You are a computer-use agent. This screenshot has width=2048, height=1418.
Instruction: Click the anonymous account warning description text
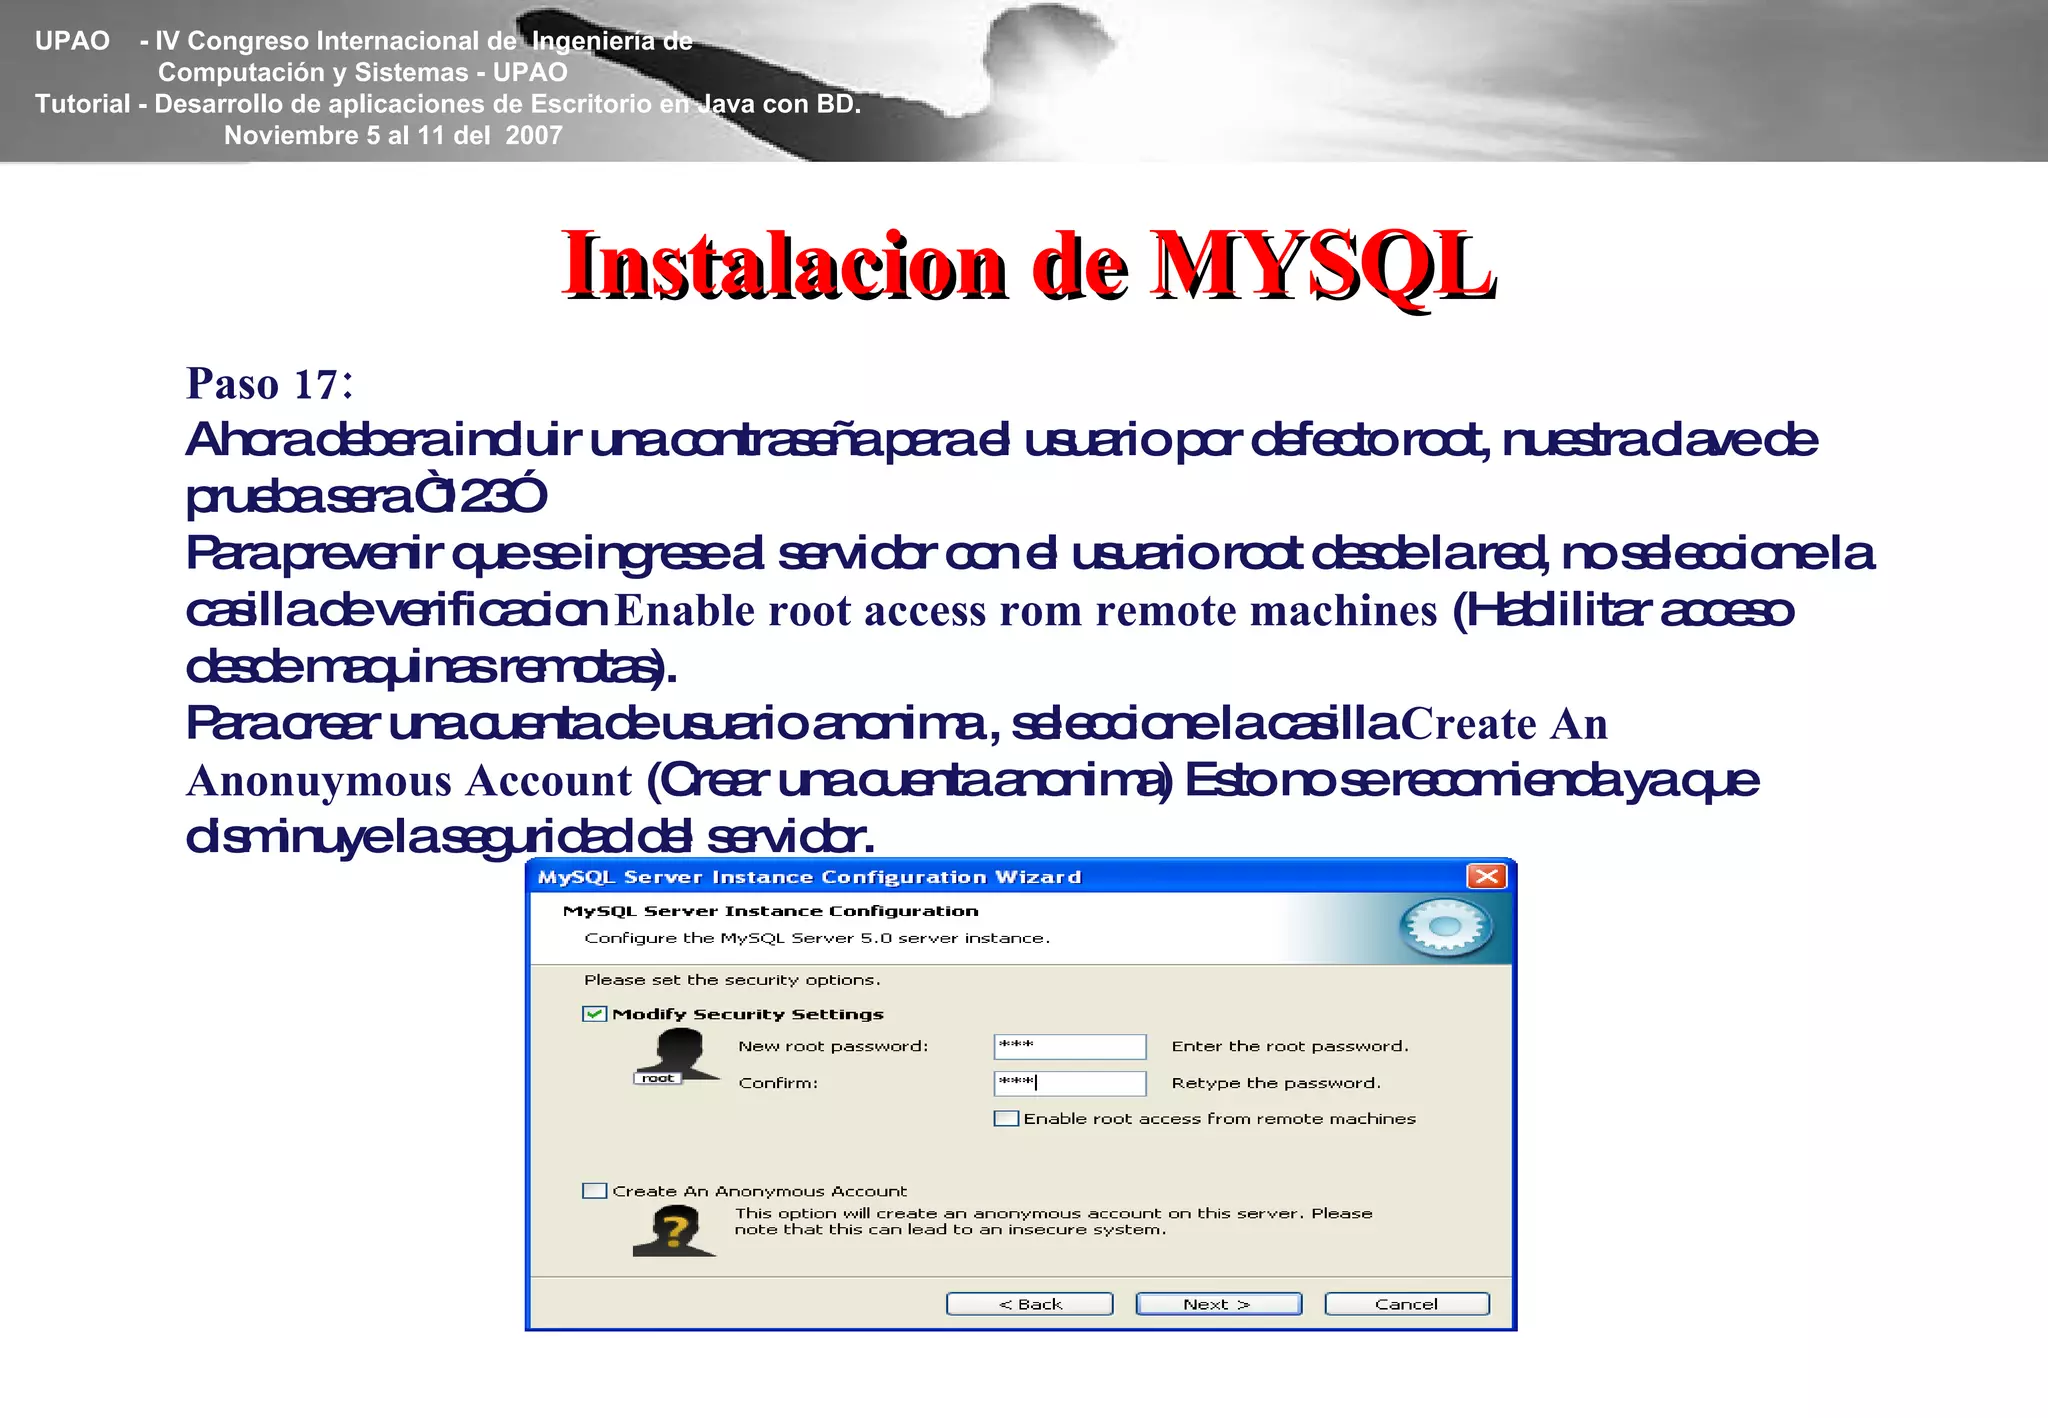tap(1053, 1221)
